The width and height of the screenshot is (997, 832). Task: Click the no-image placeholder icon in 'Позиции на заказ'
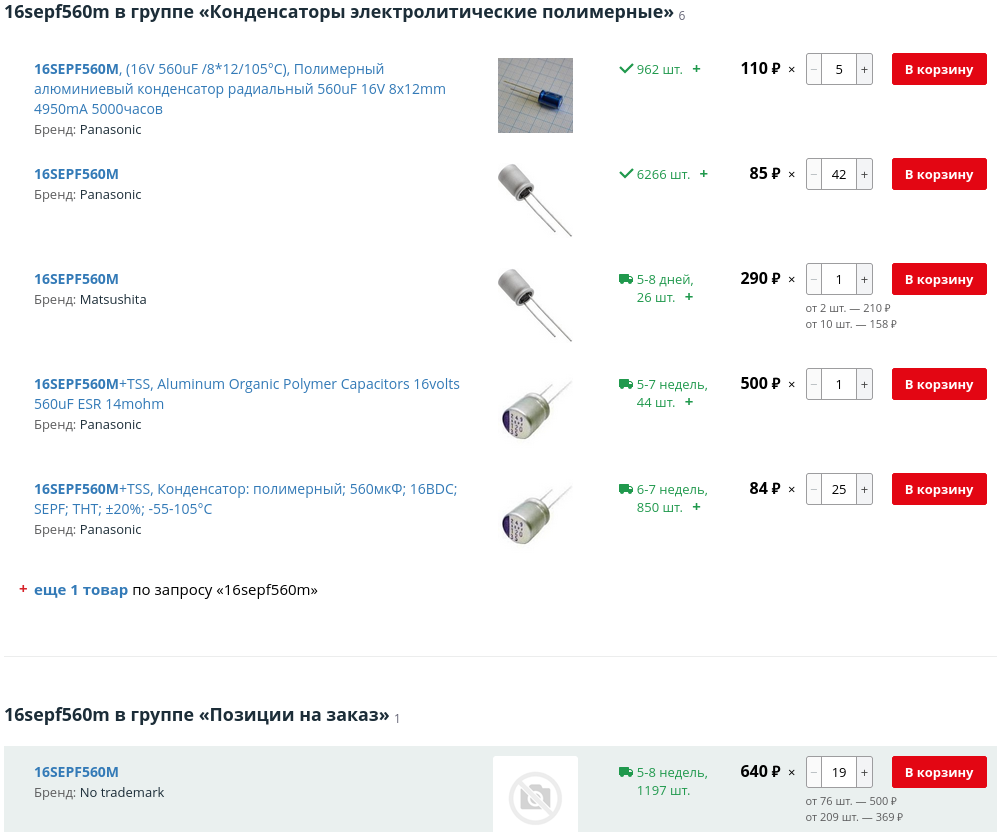coord(535,797)
